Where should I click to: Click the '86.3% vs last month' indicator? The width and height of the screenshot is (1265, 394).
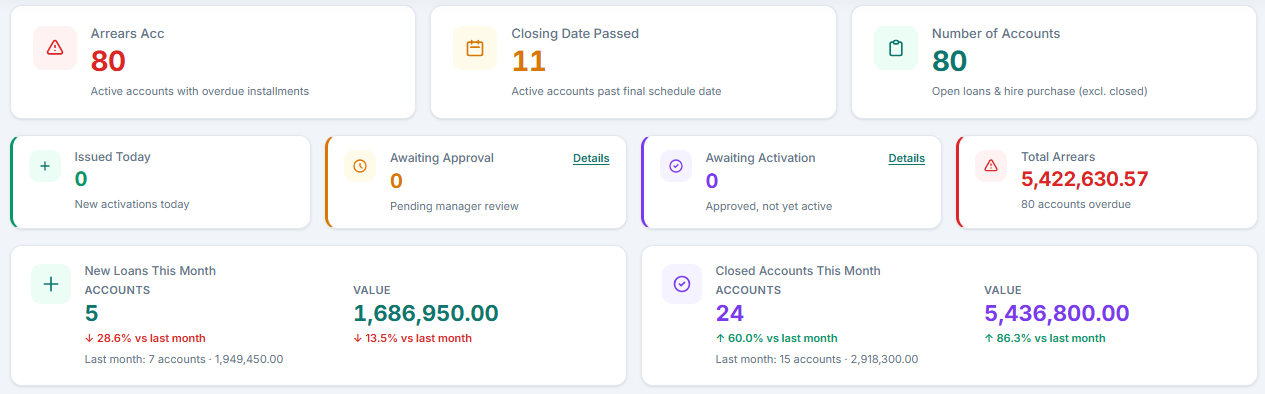pyautogui.click(x=1045, y=338)
